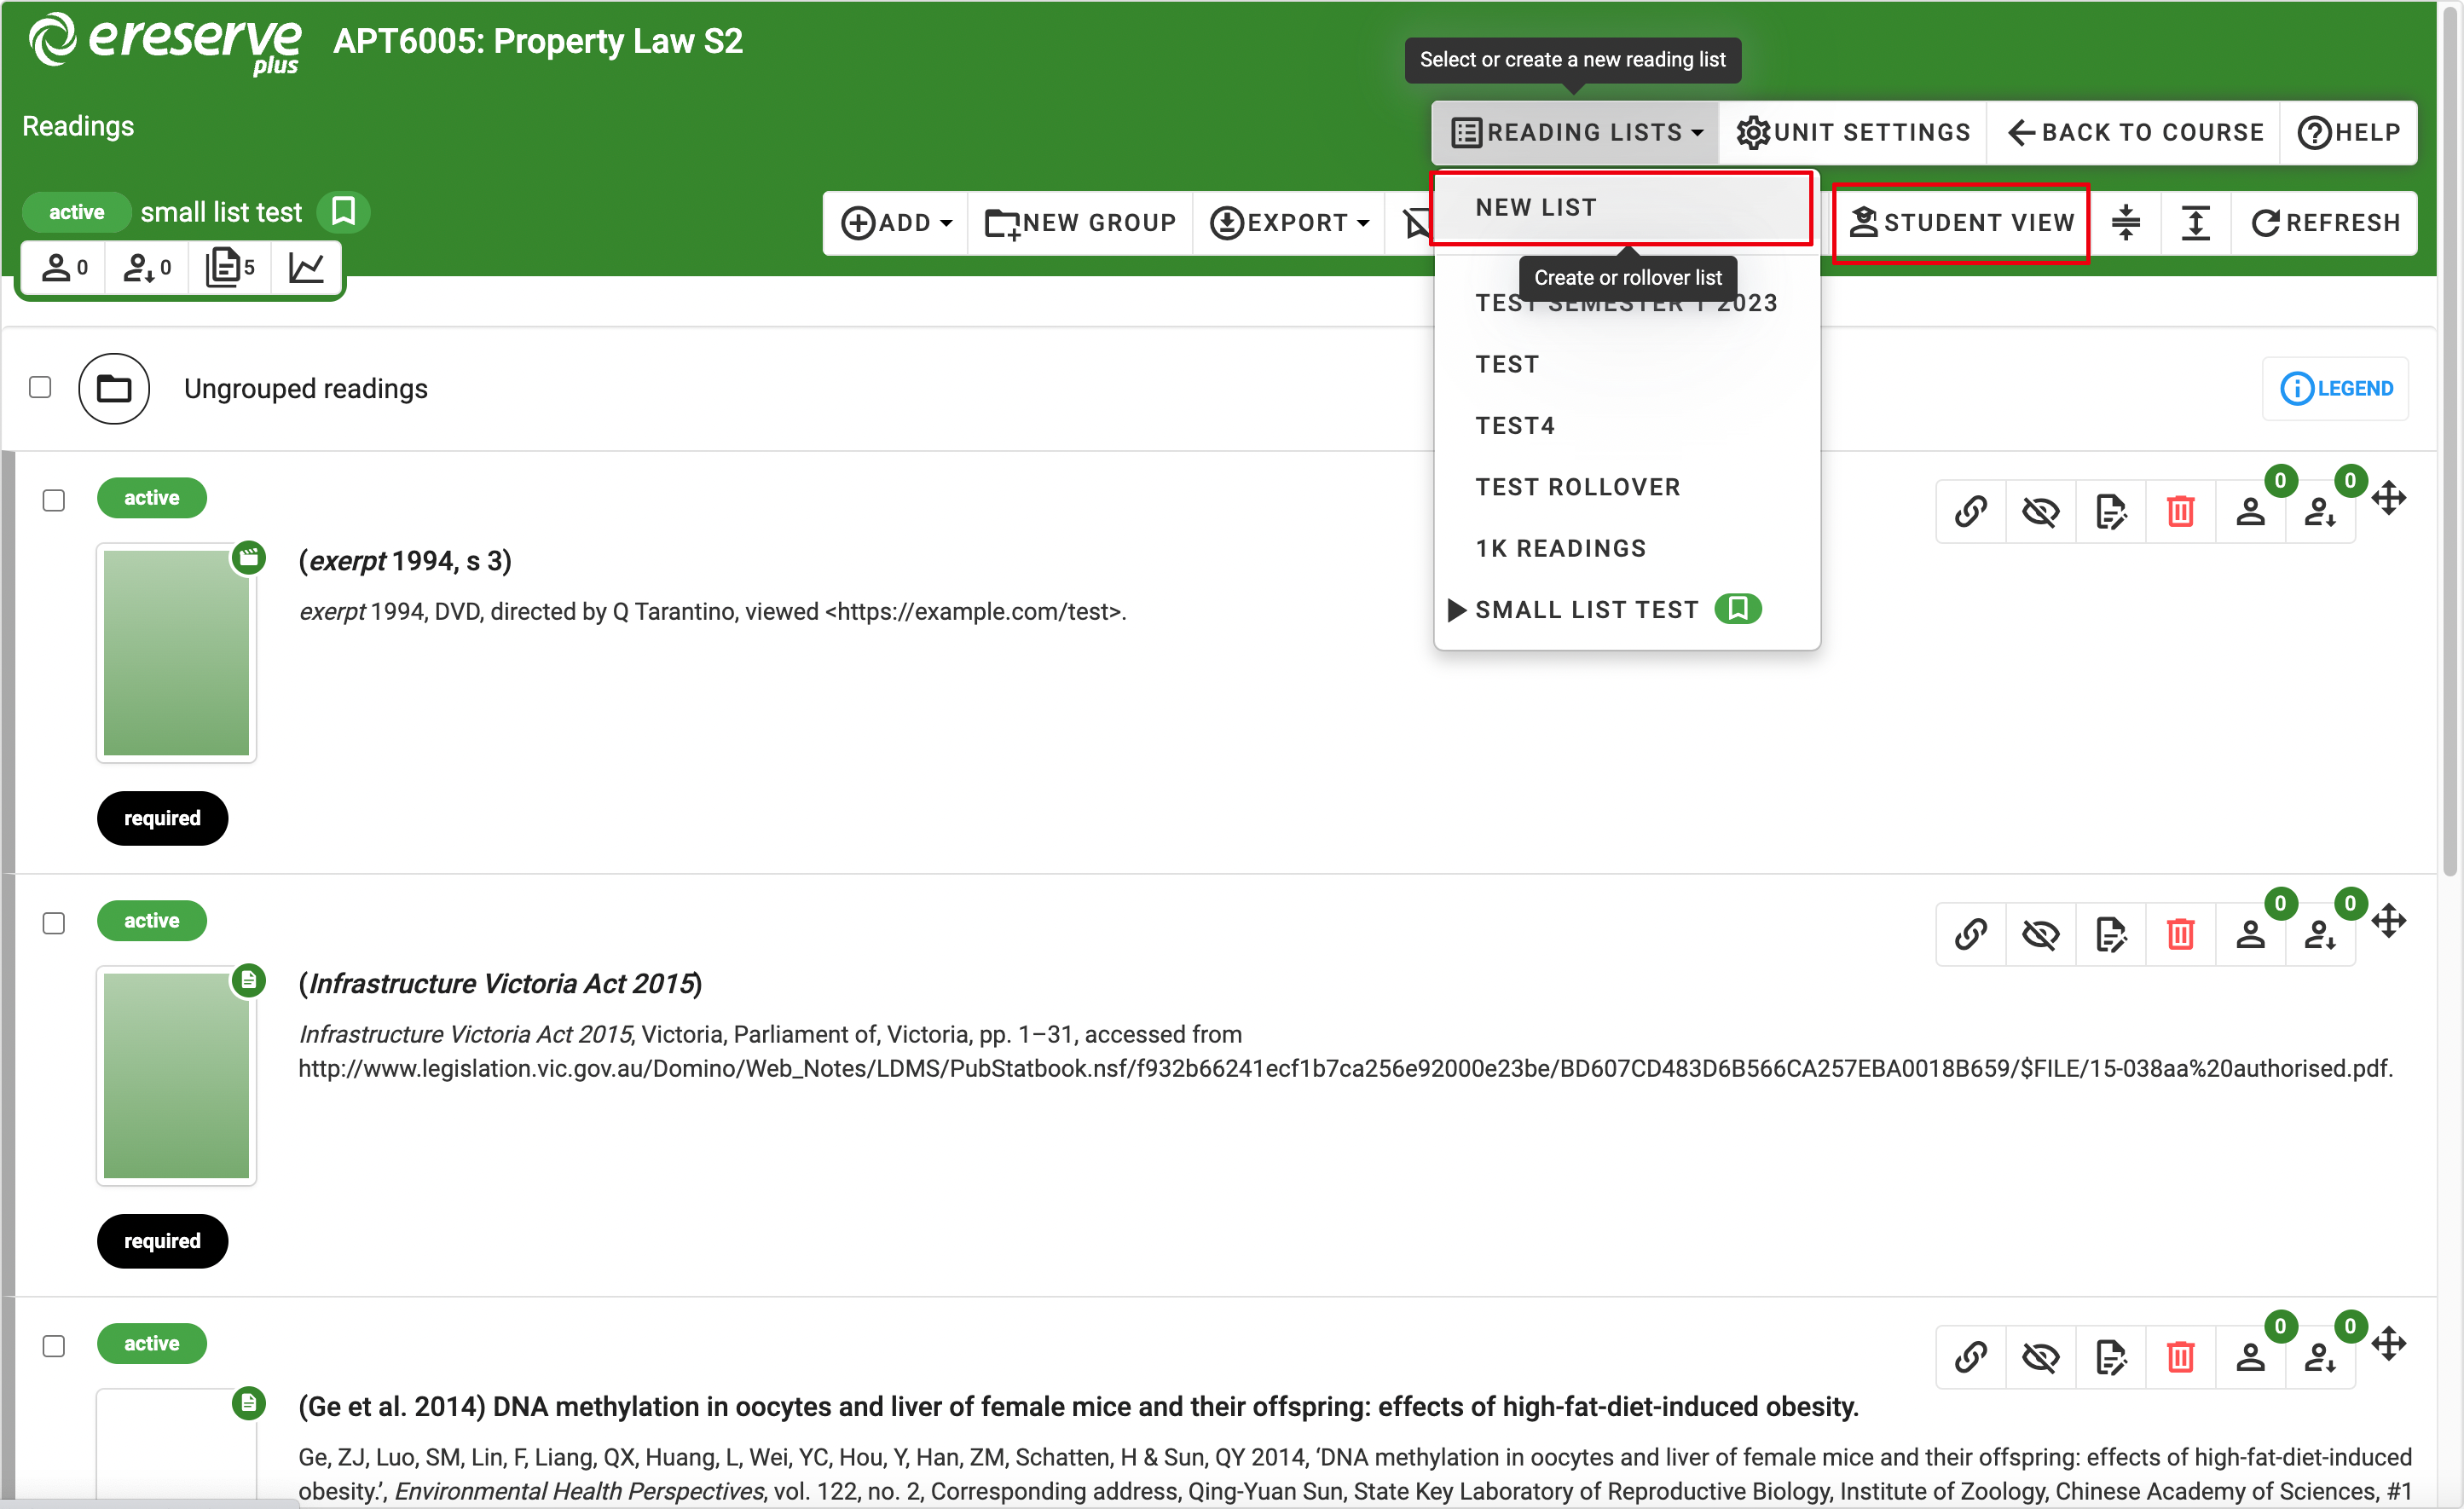Select TEST ROLLOVER from reading lists menu

click(x=1579, y=486)
